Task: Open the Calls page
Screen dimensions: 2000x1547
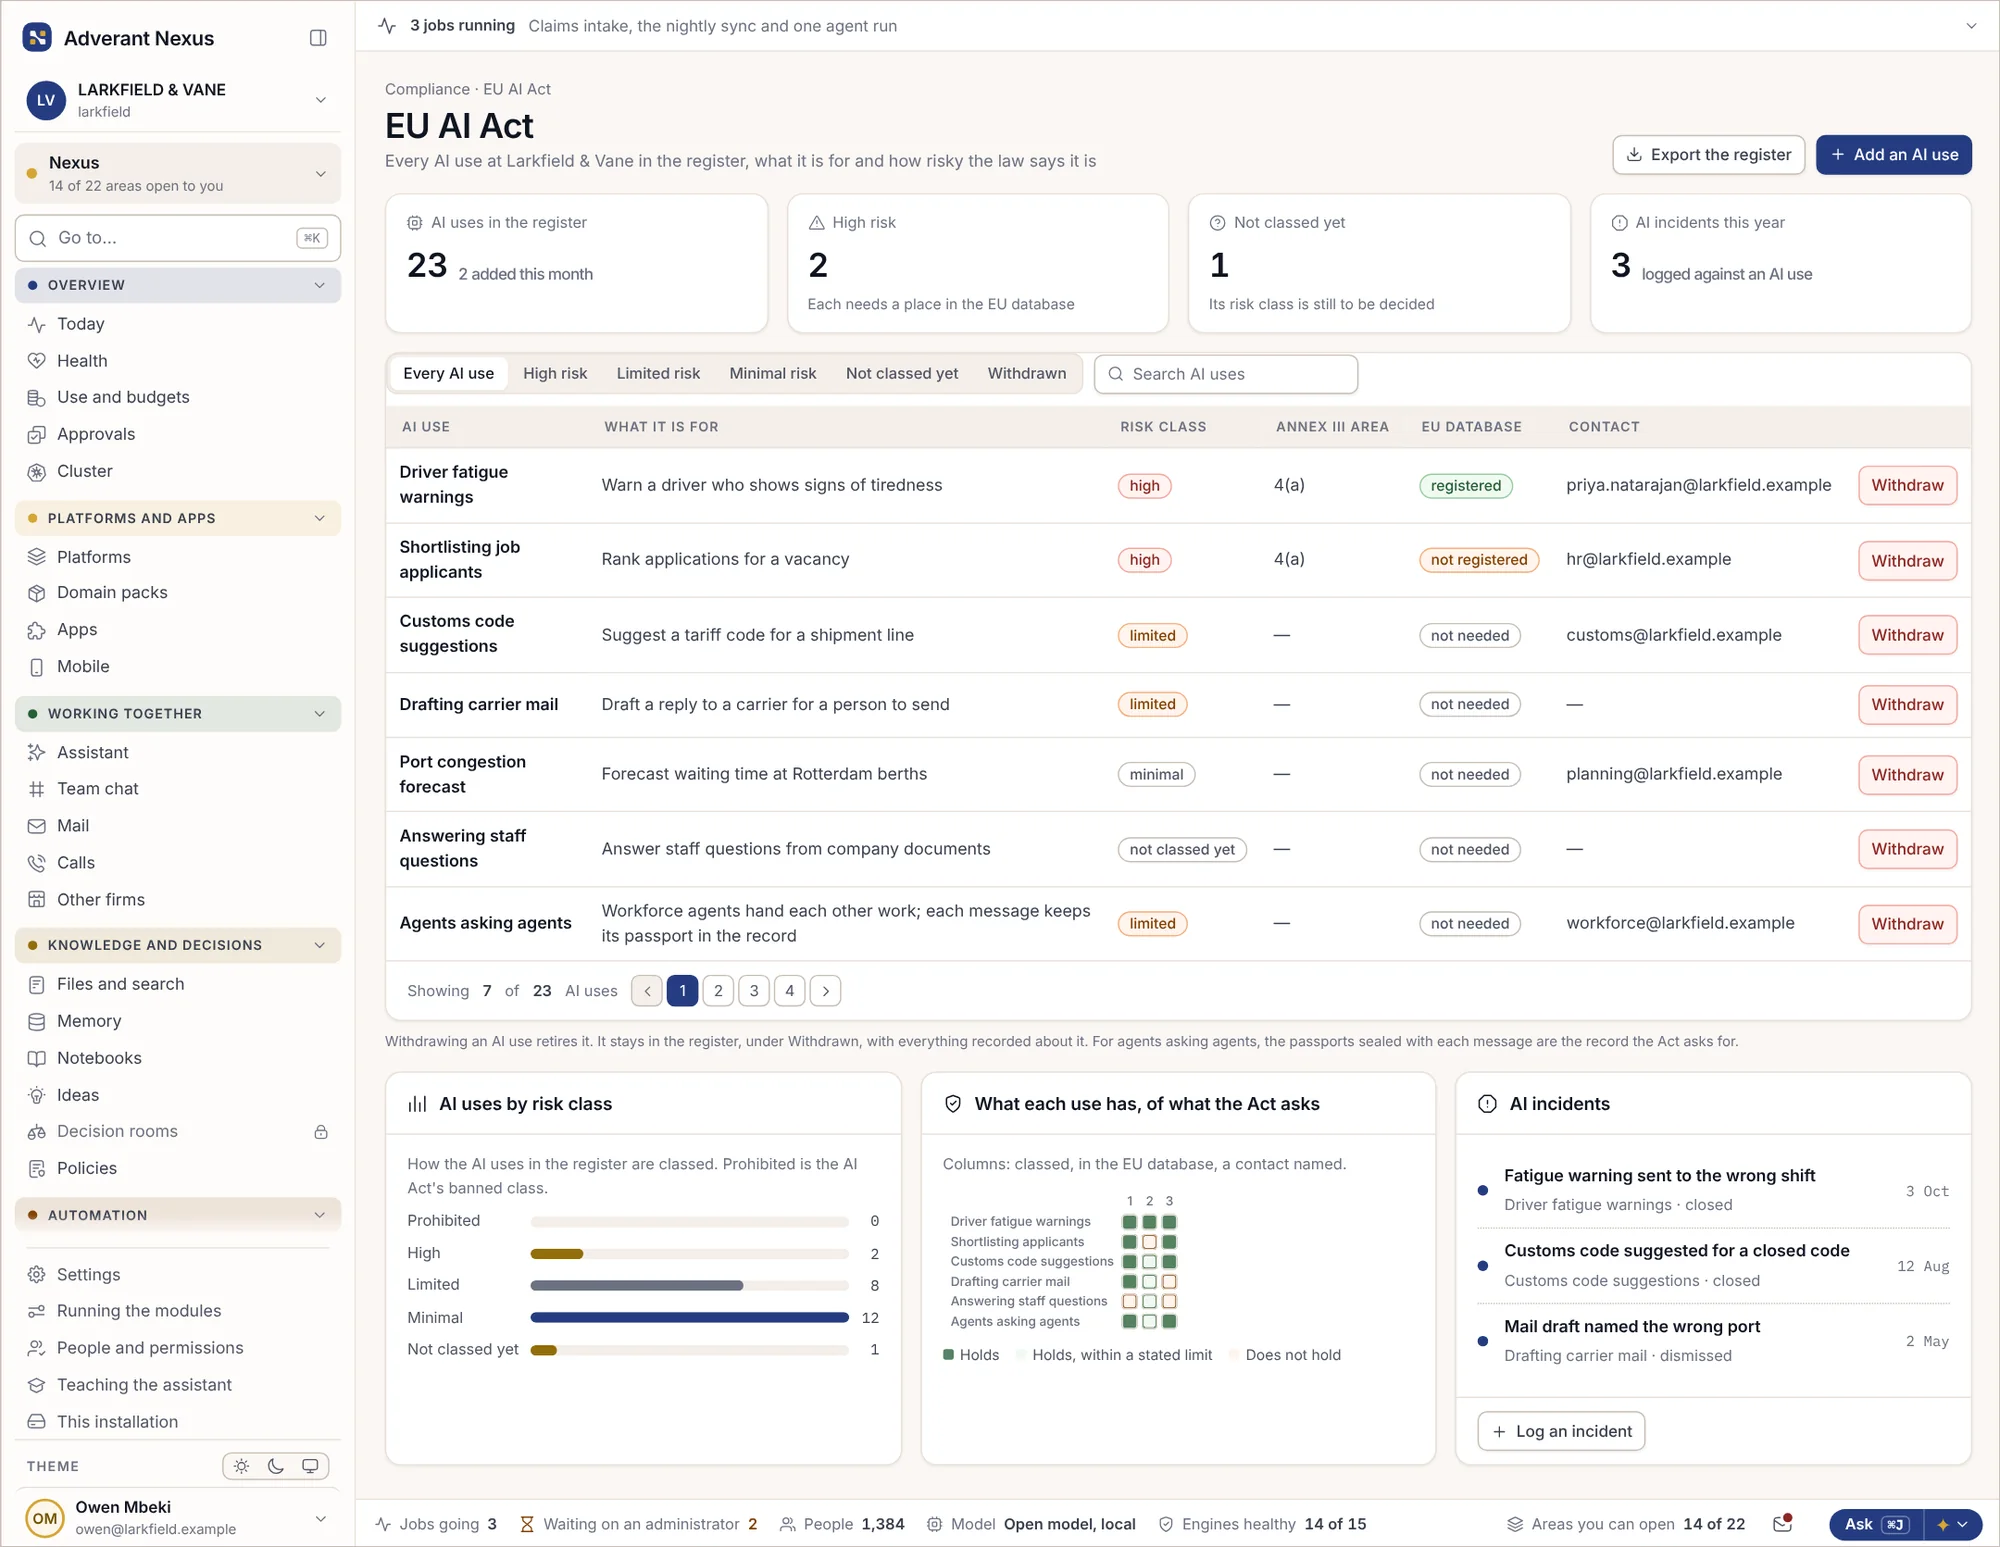Action: click(178, 863)
